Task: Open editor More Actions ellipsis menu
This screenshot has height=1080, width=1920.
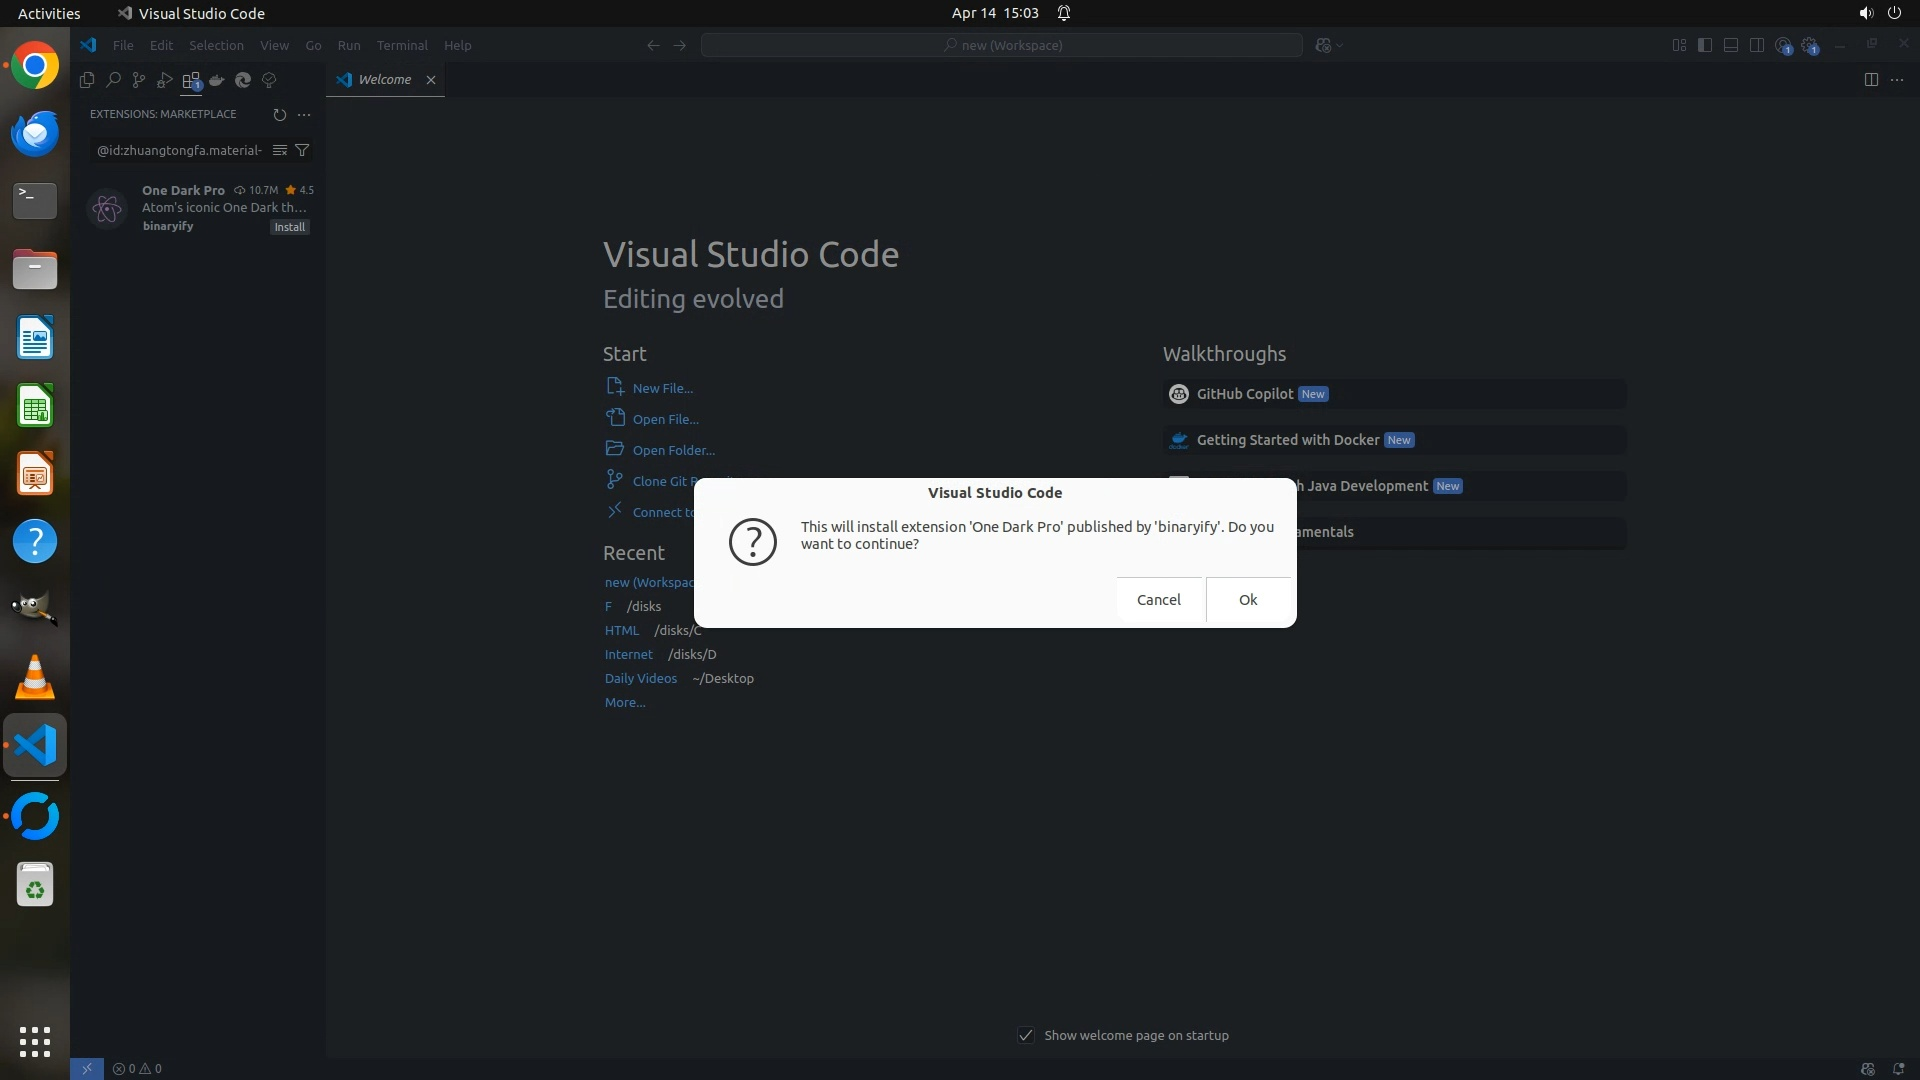Action: coord(1897,80)
